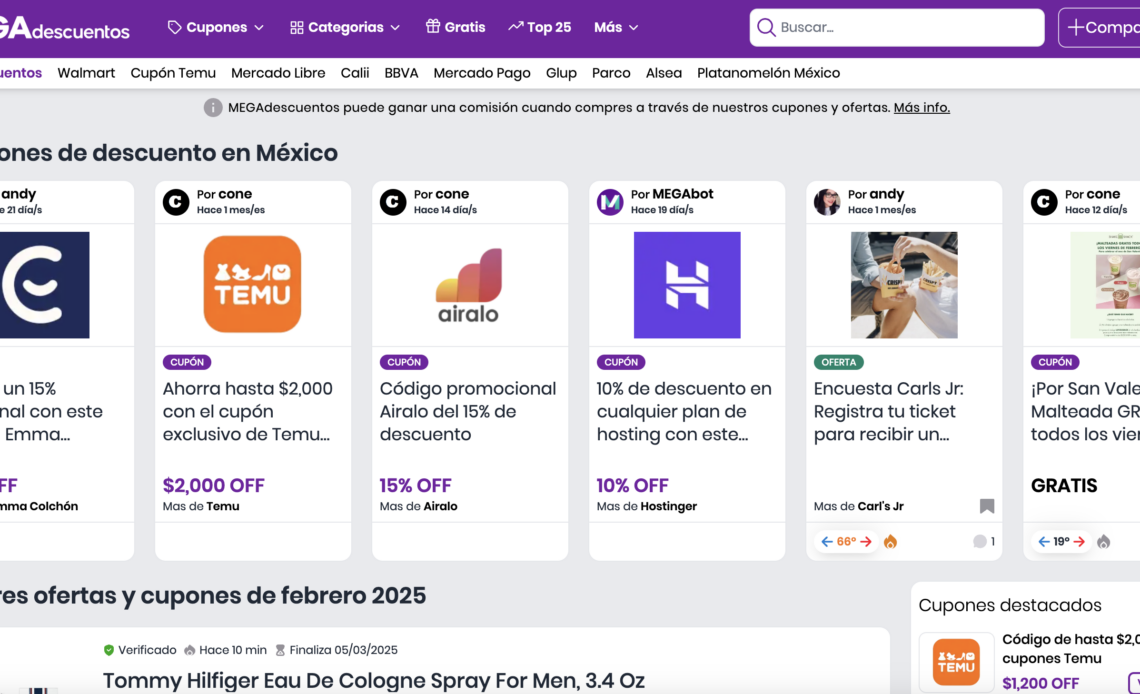1140x694 pixels.
Task: Click the Categorías grid icon
Action: pyautogui.click(x=297, y=28)
